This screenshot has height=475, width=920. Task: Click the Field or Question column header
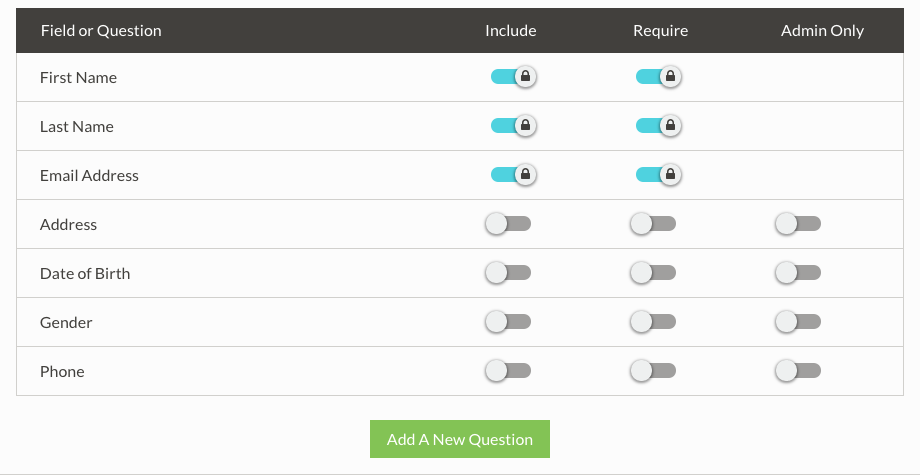(x=101, y=31)
